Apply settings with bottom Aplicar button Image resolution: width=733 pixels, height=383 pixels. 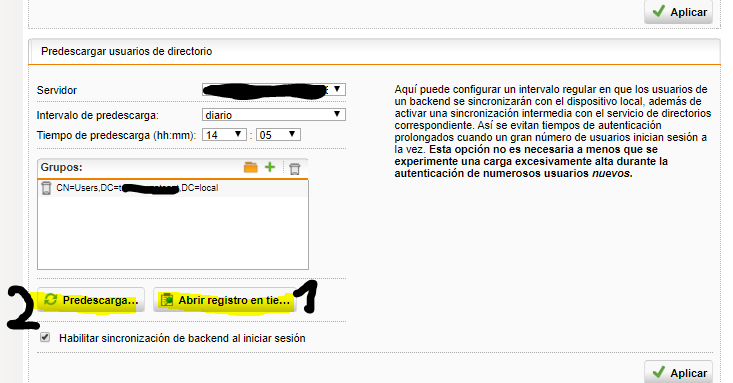[x=678, y=372]
